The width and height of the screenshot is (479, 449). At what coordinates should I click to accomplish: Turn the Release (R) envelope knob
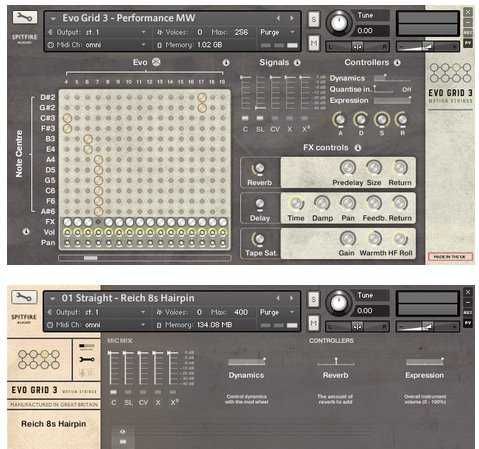402,120
